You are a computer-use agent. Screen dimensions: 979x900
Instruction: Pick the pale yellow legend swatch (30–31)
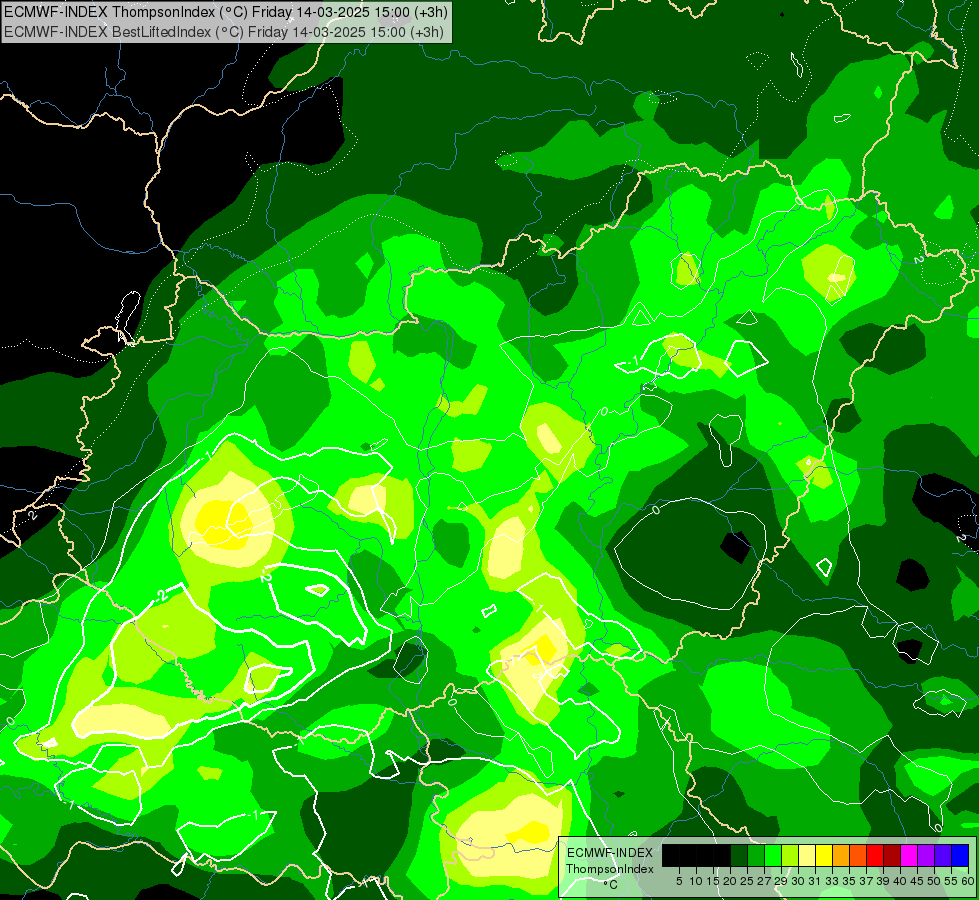pyautogui.click(x=807, y=856)
